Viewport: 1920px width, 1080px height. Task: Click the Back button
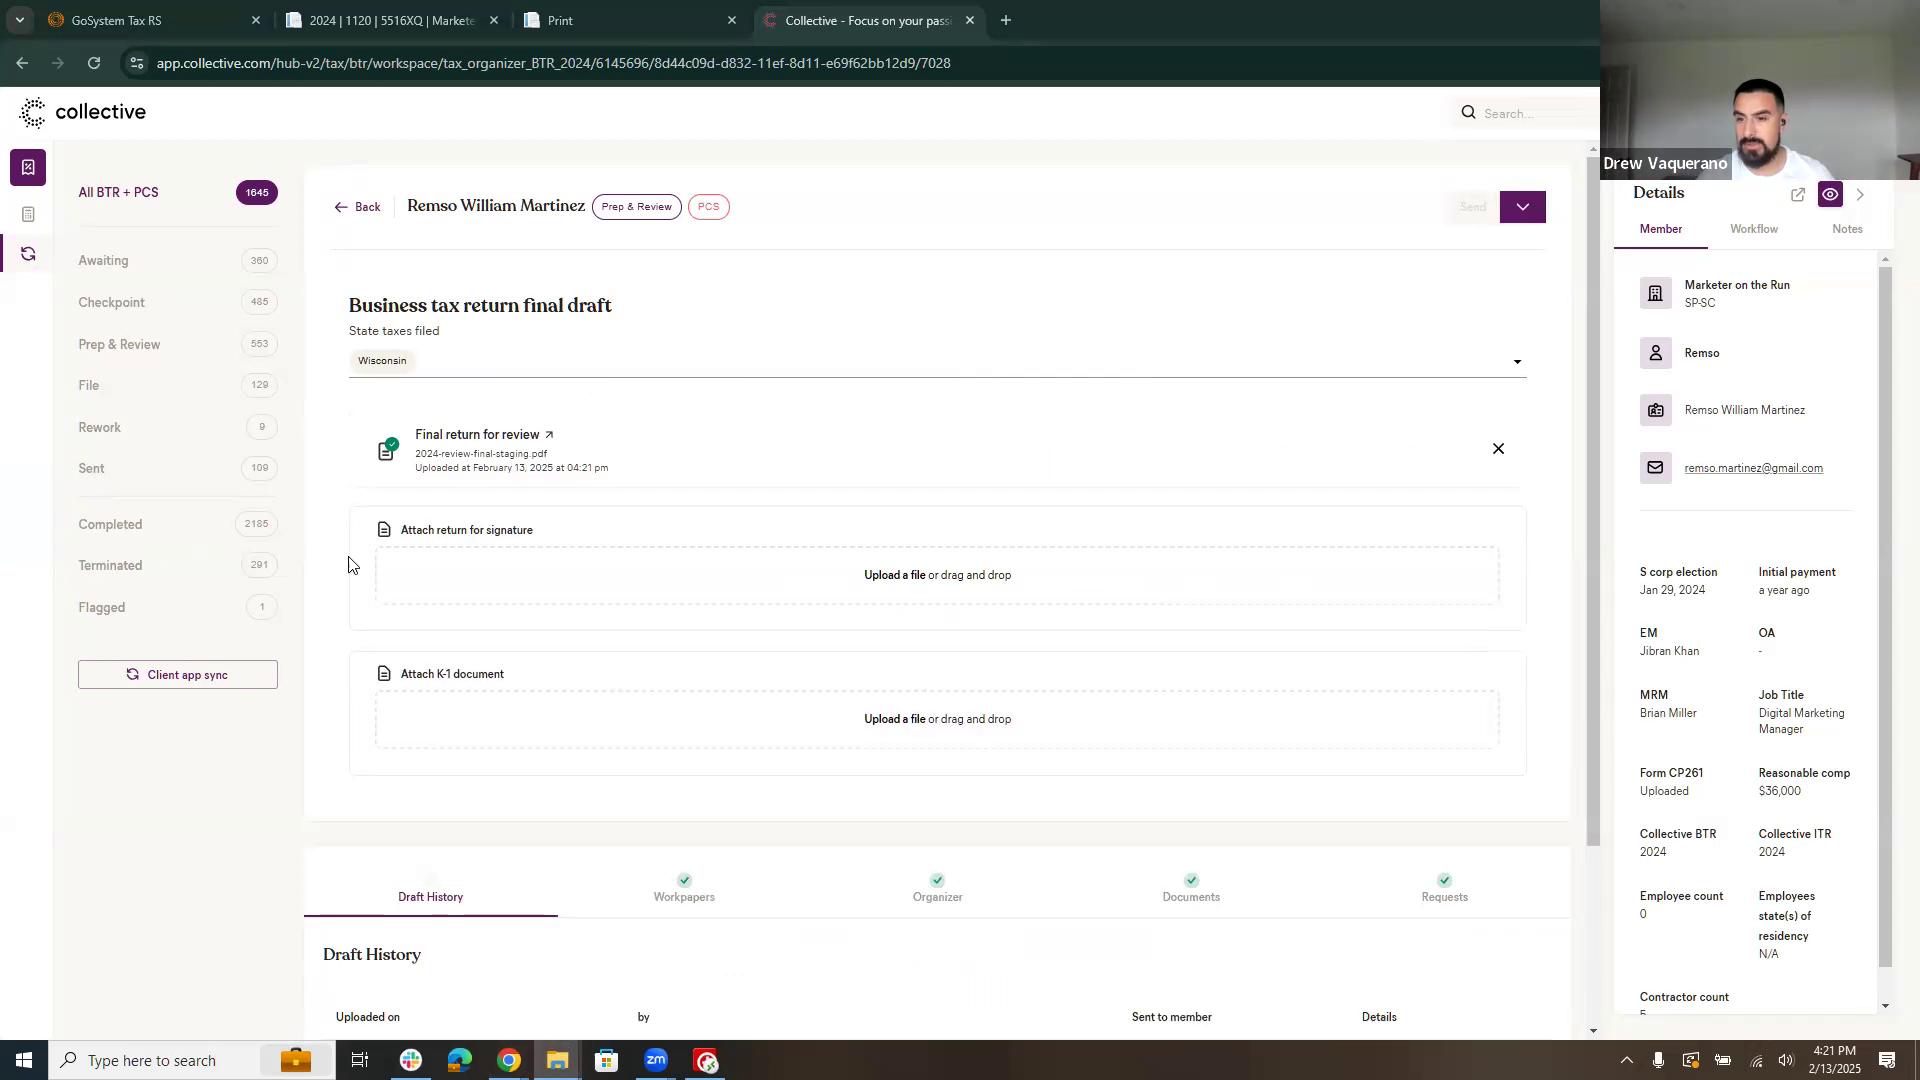tap(358, 207)
